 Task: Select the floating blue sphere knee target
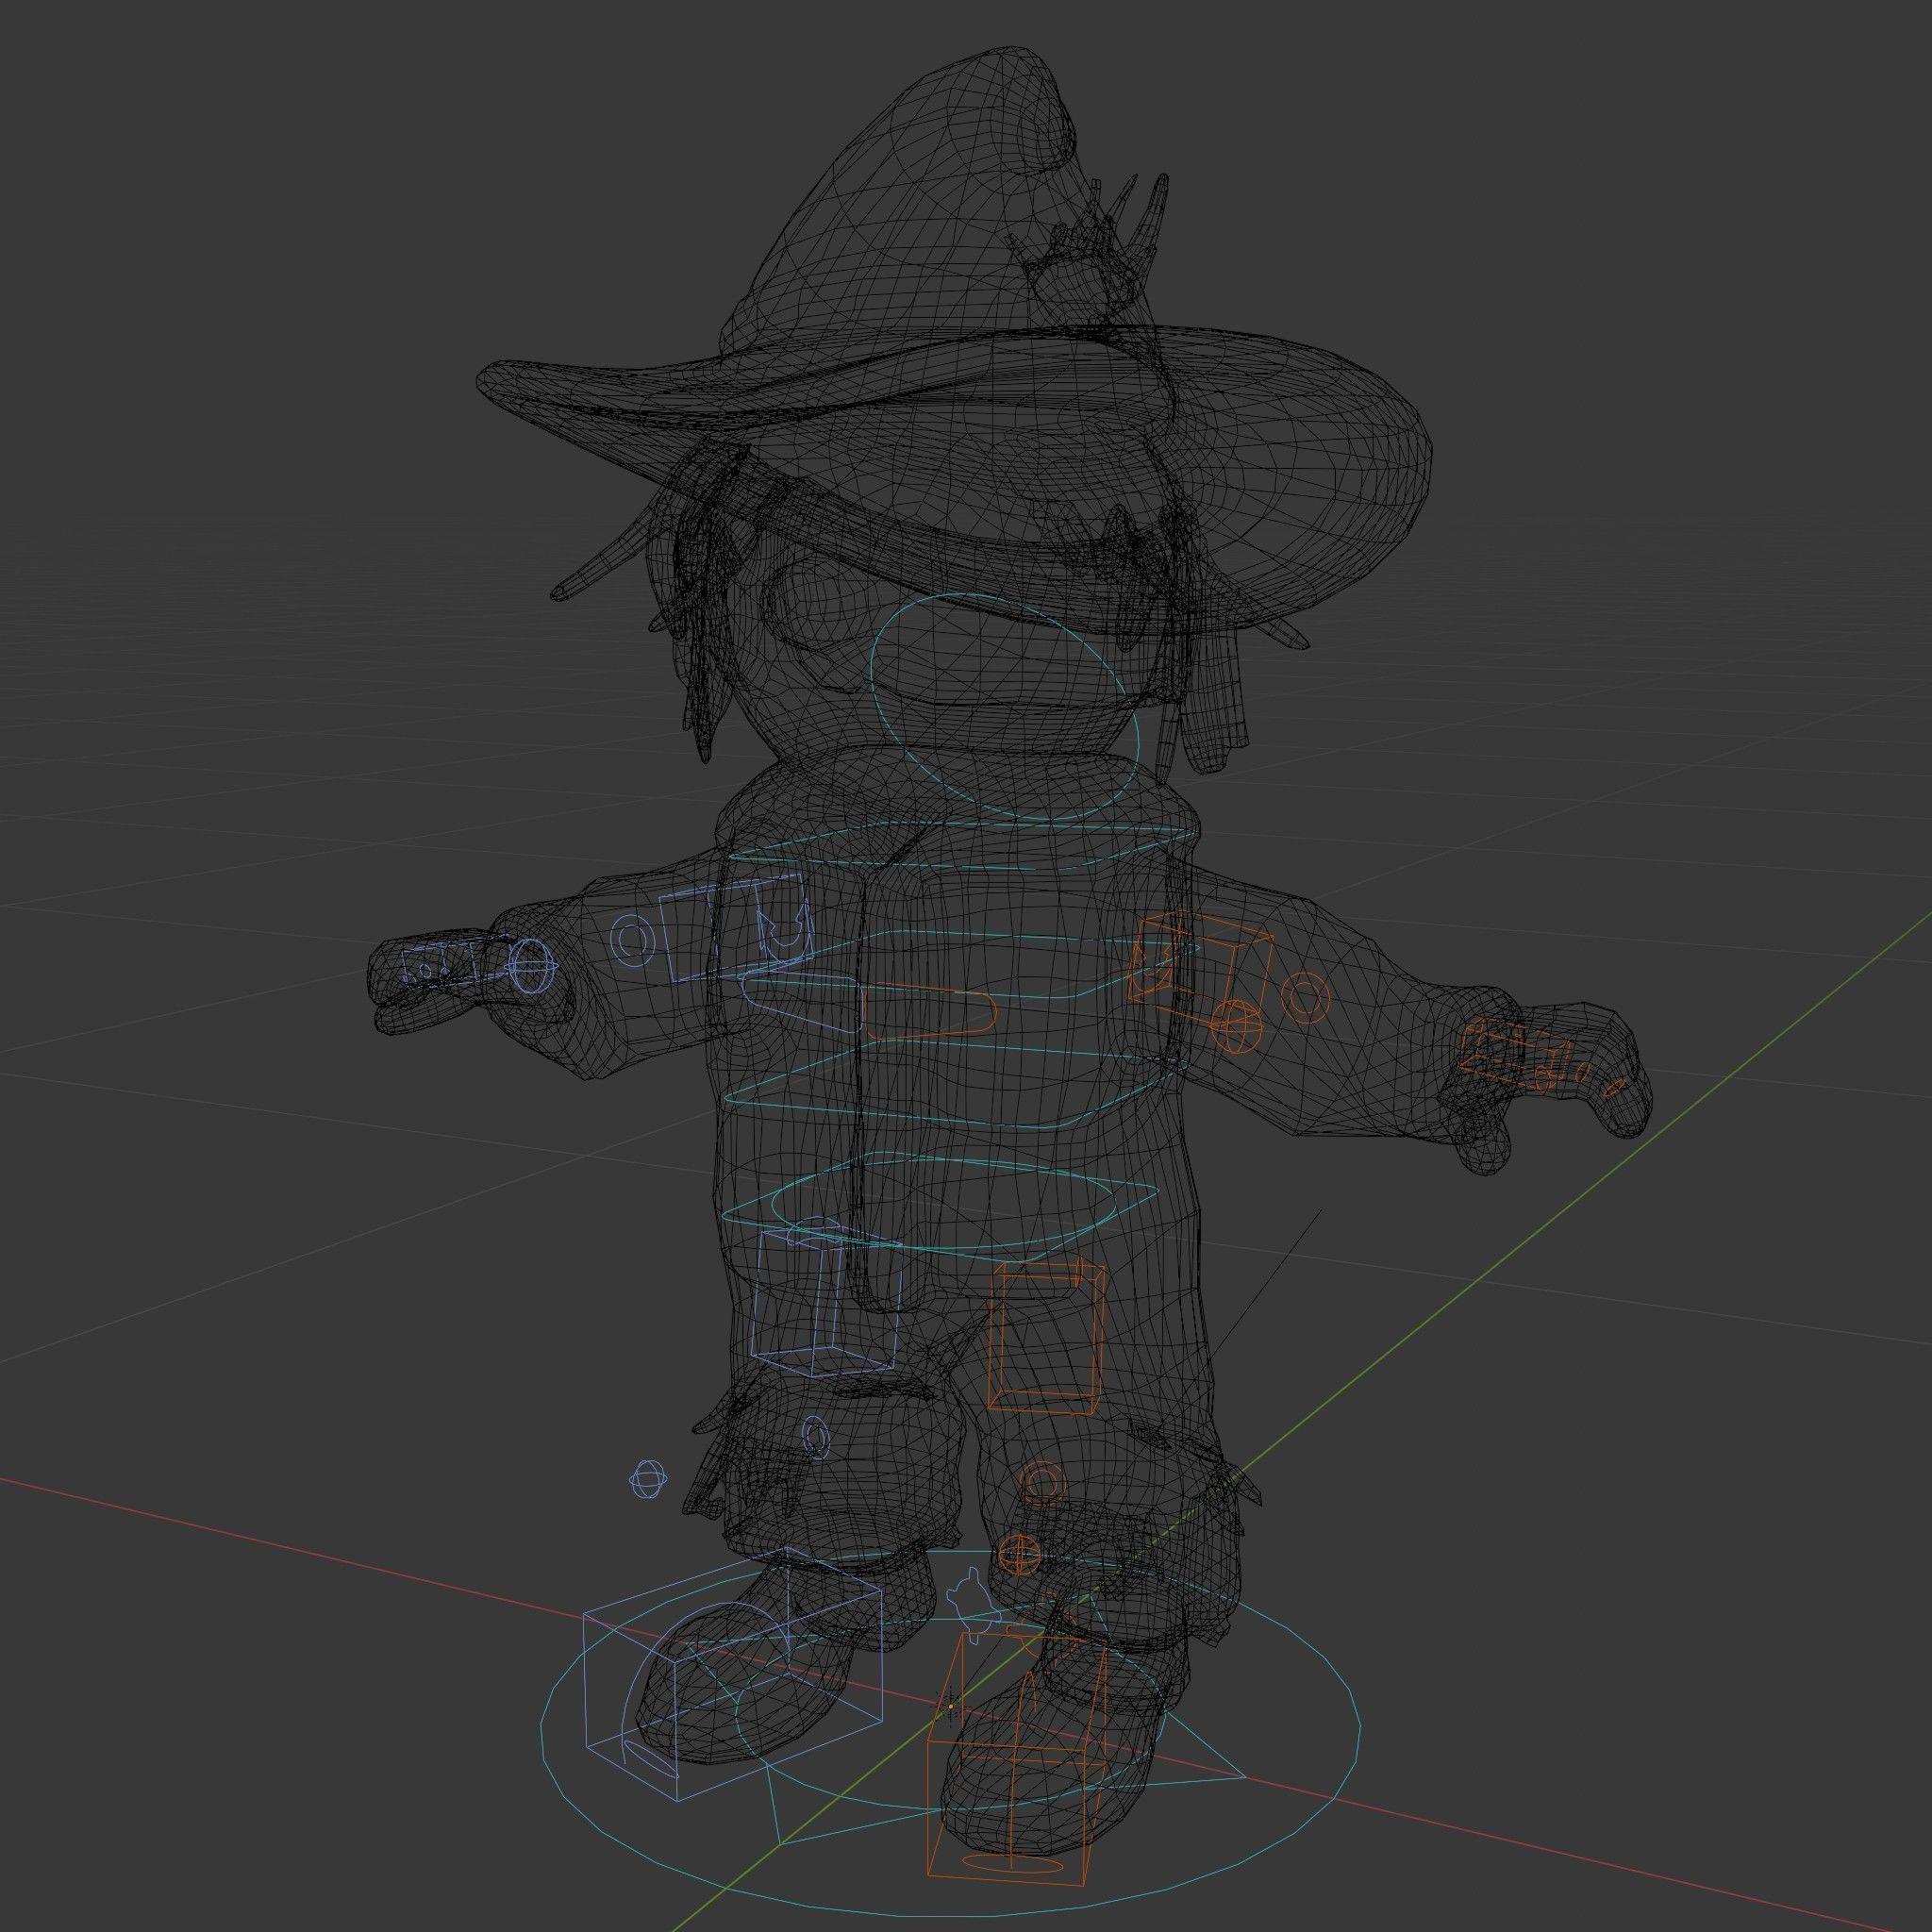point(648,1478)
